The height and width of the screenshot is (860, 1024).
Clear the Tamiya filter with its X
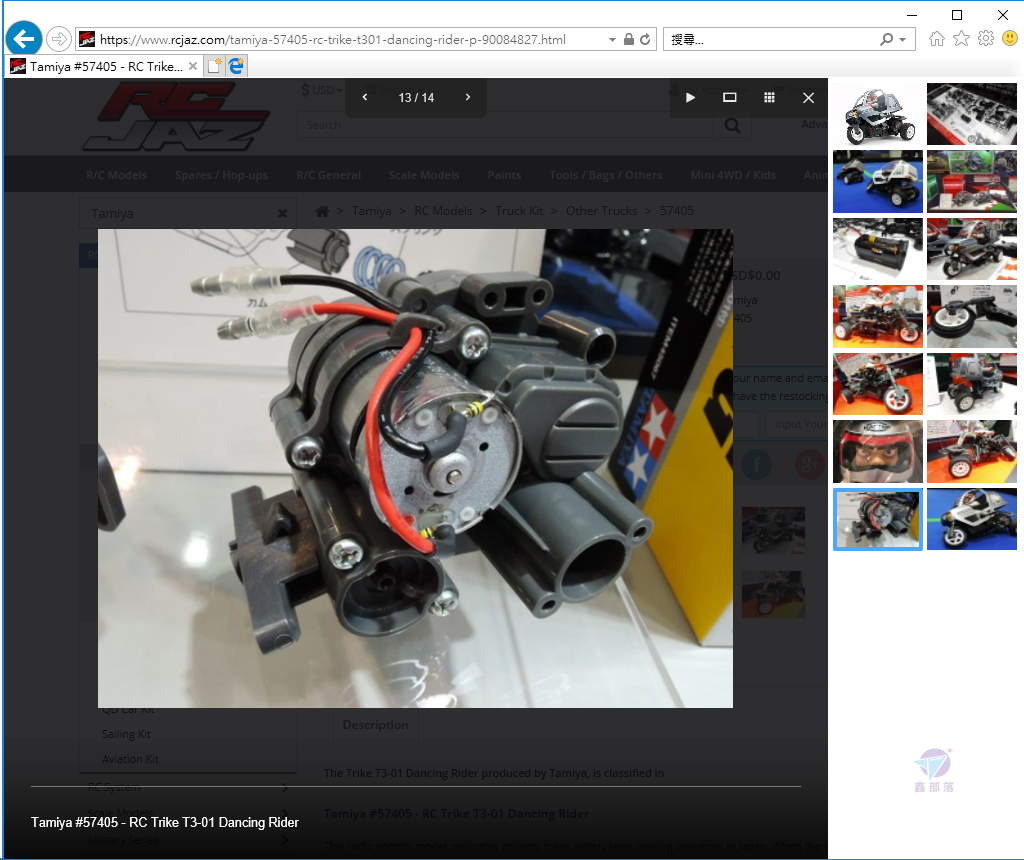point(282,214)
